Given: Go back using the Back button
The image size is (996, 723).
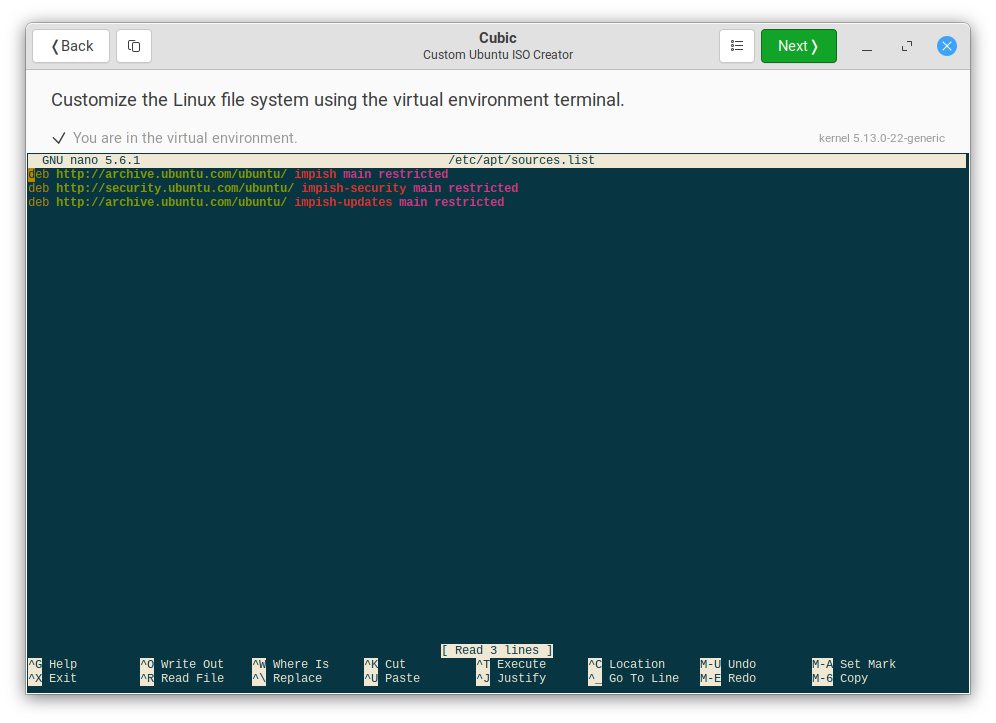Looking at the screenshot, I should point(70,46).
